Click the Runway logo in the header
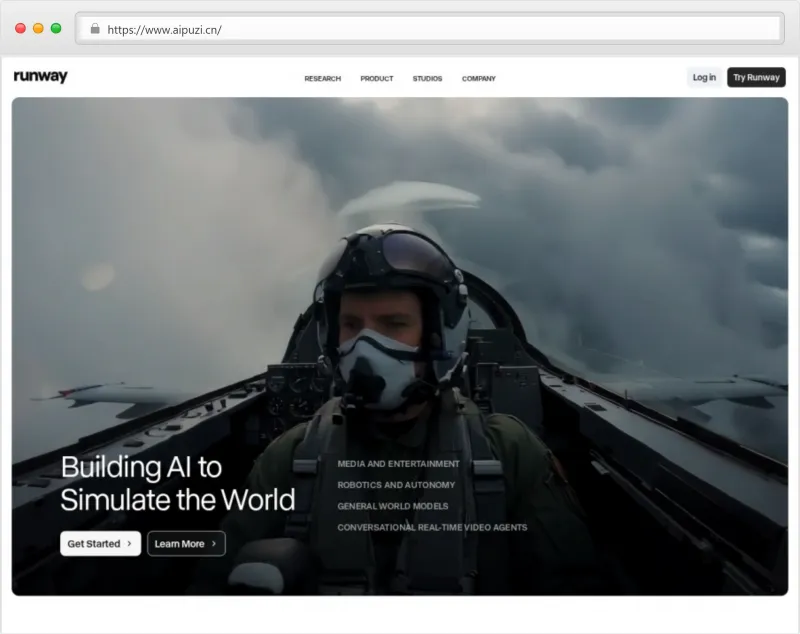This screenshot has width=800, height=634. (41, 77)
